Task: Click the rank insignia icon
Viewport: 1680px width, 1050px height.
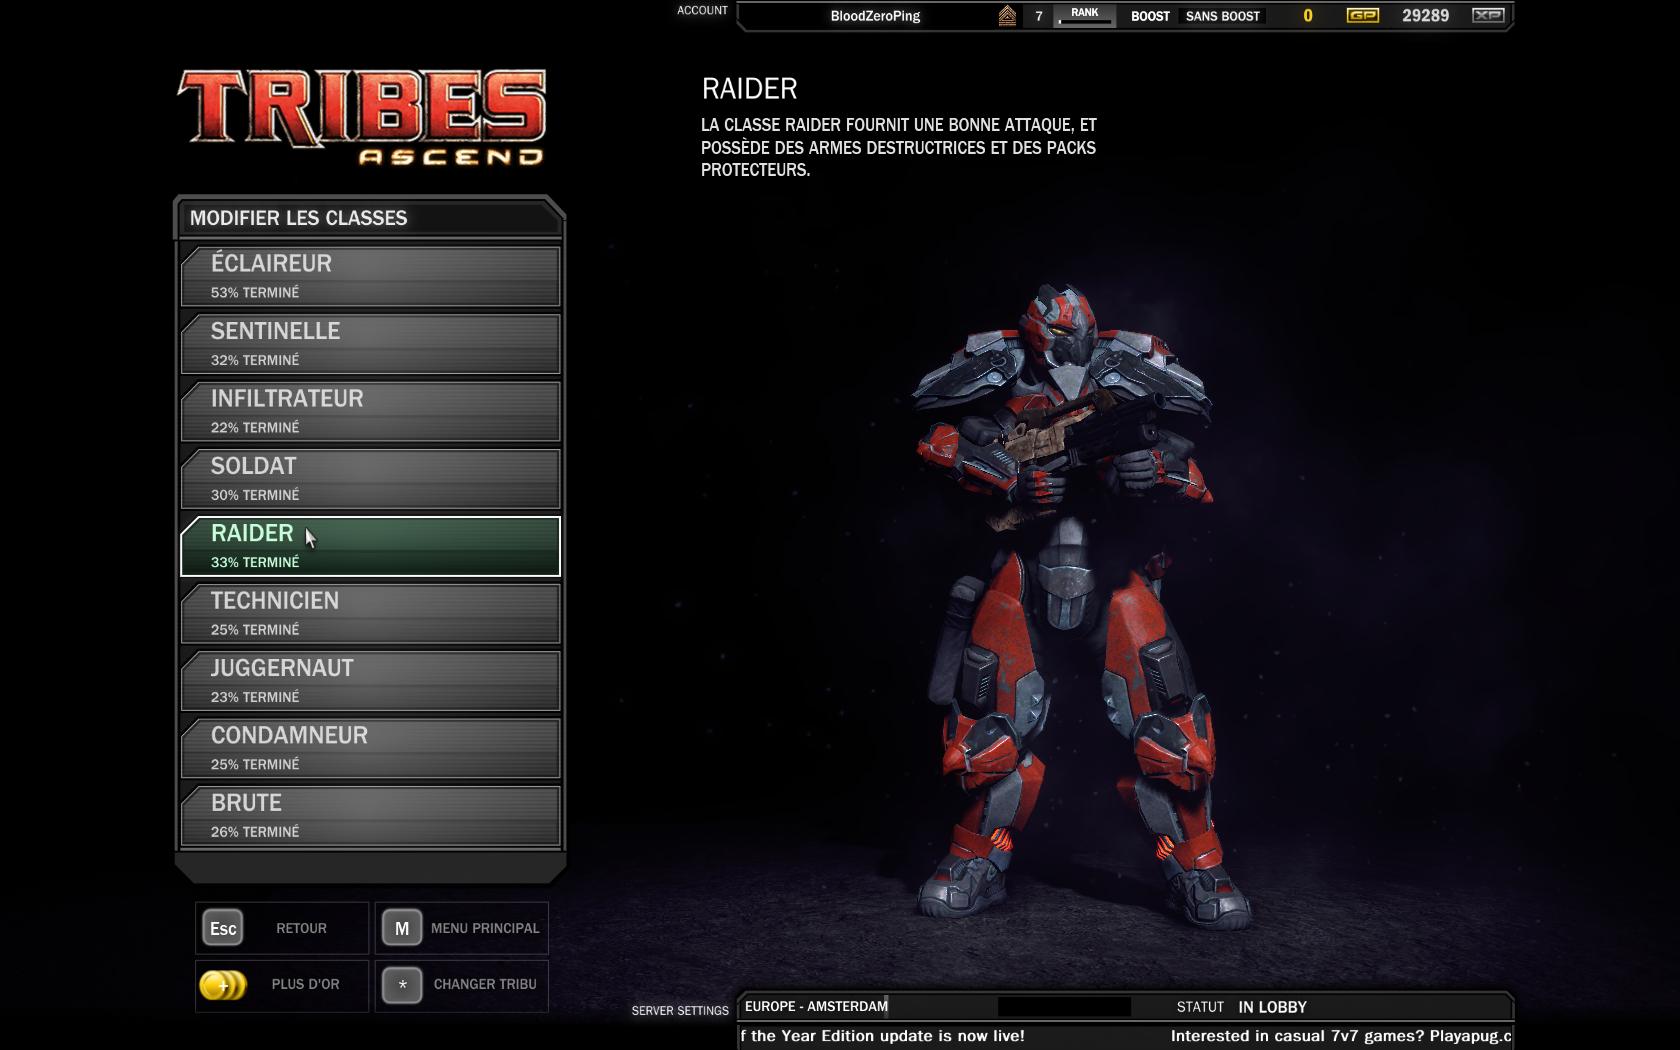Action: coord(1007,16)
